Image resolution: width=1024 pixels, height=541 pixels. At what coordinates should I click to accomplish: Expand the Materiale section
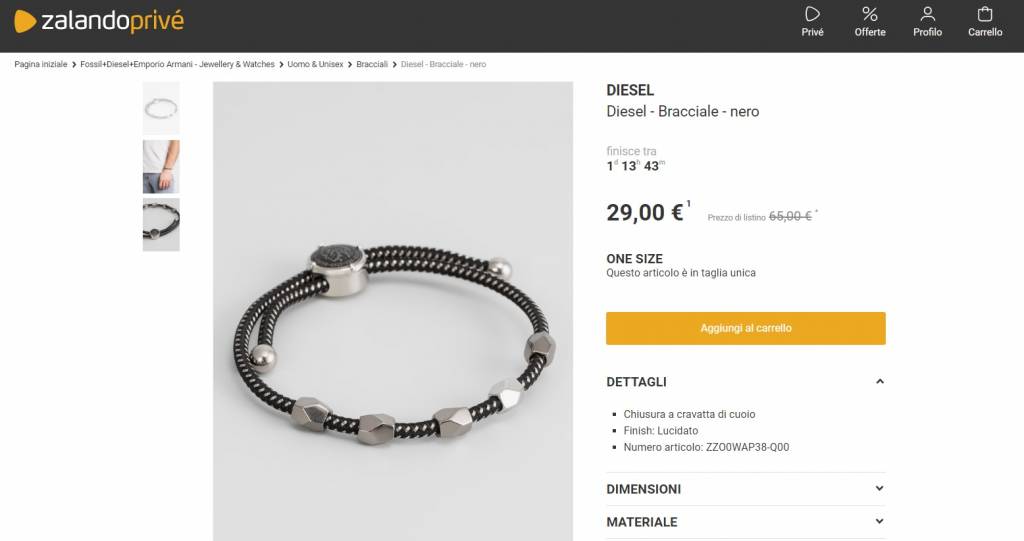coord(746,521)
